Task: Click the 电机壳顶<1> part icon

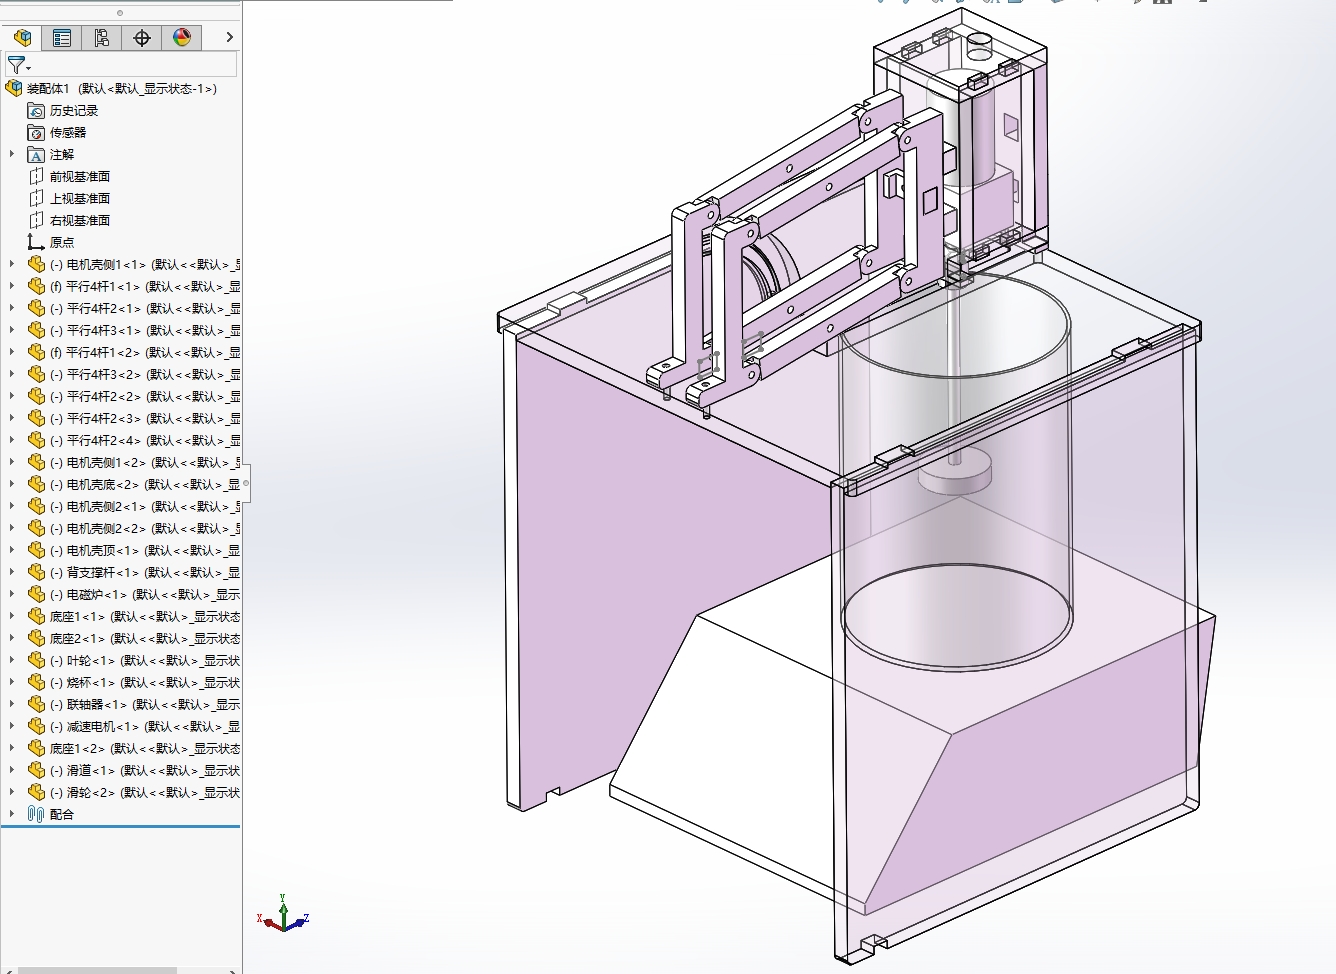Action: pos(36,550)
